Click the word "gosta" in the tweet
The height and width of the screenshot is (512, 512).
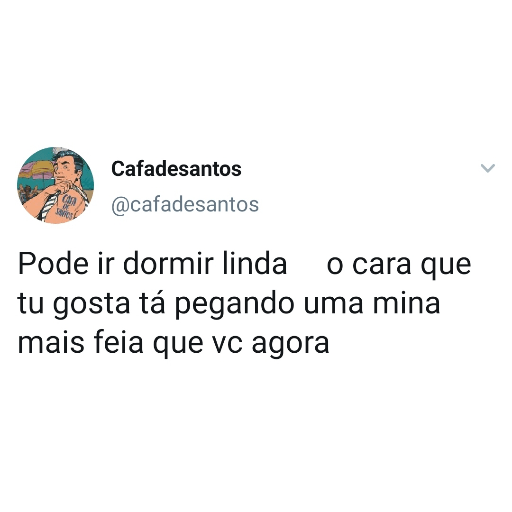coord(91,305)
